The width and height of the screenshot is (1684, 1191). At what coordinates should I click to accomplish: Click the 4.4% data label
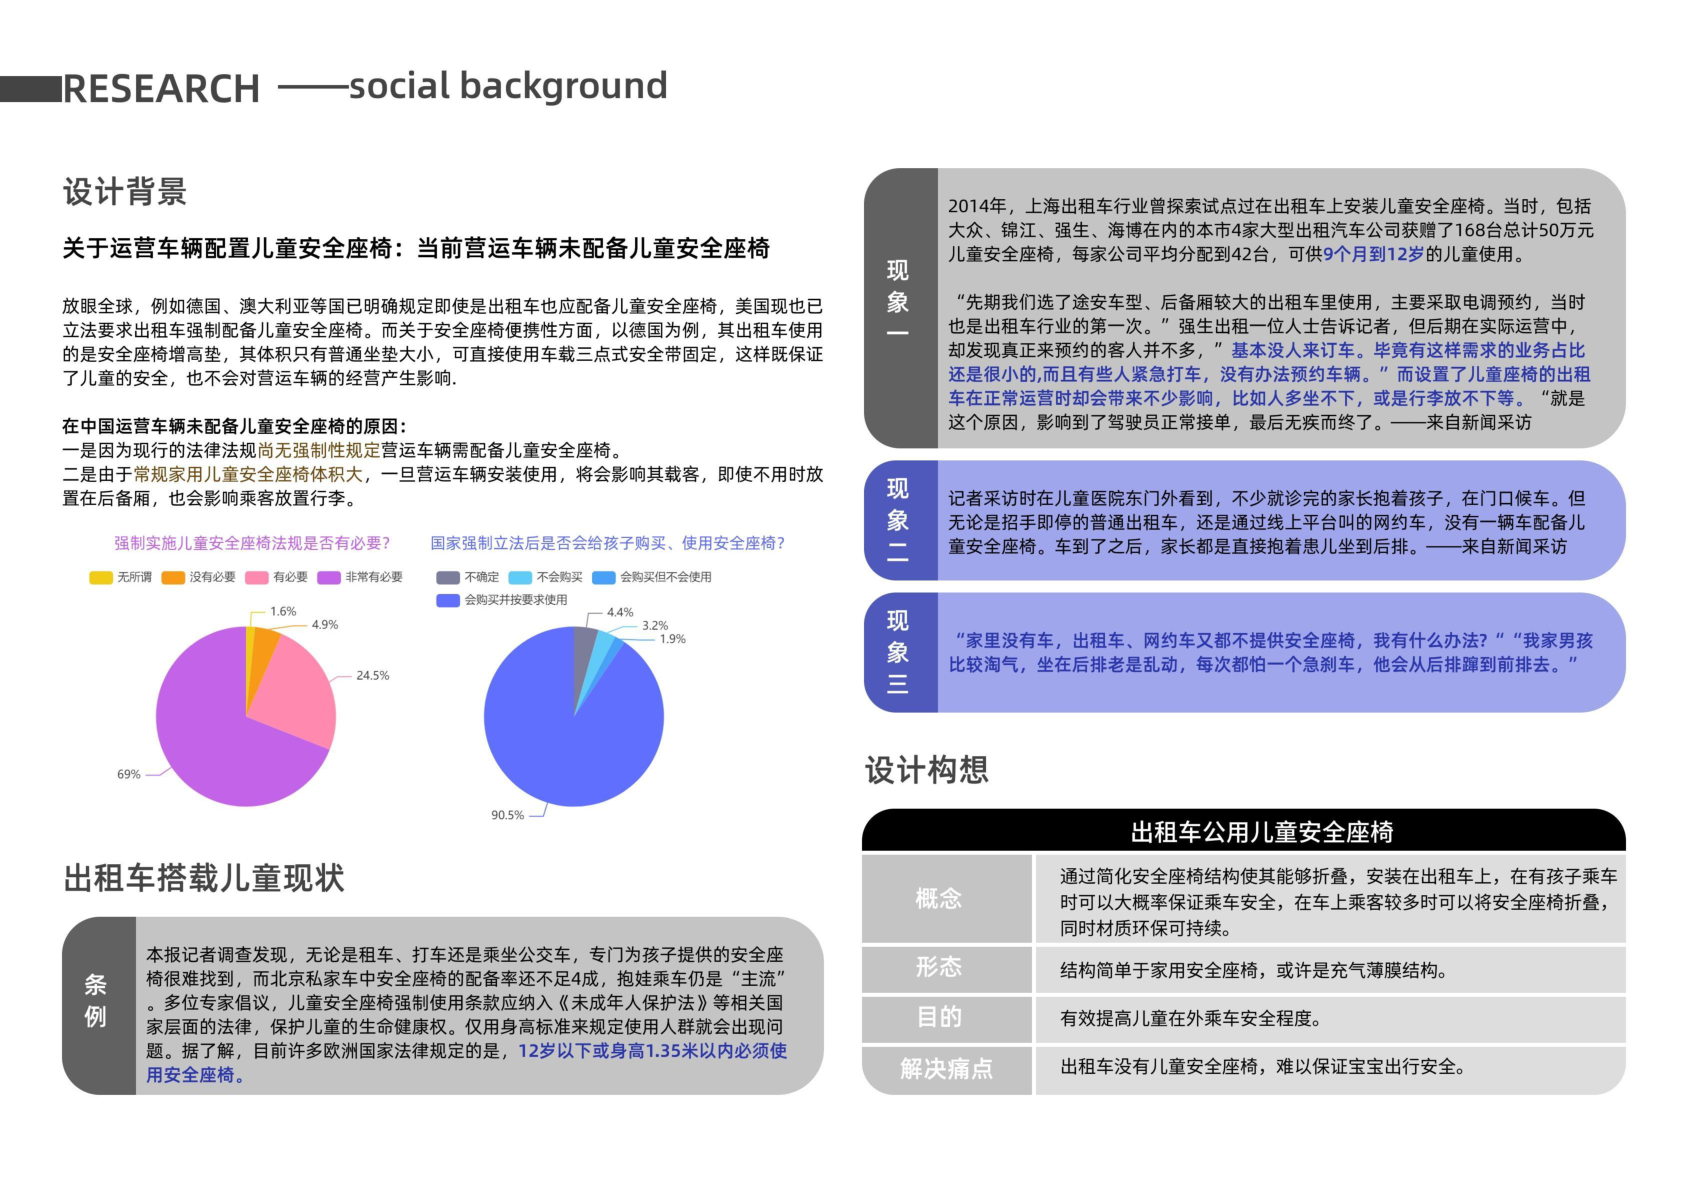(620, 612)
